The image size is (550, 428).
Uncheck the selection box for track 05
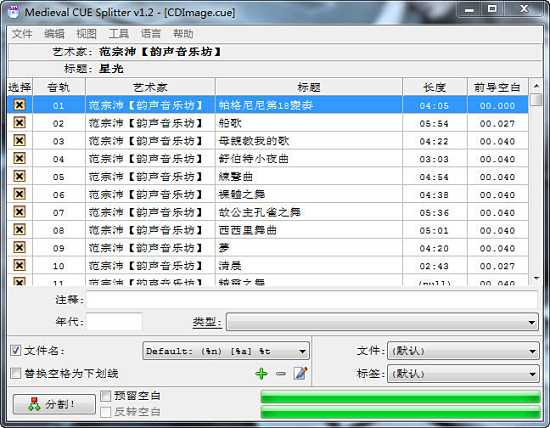click(20, 176)
